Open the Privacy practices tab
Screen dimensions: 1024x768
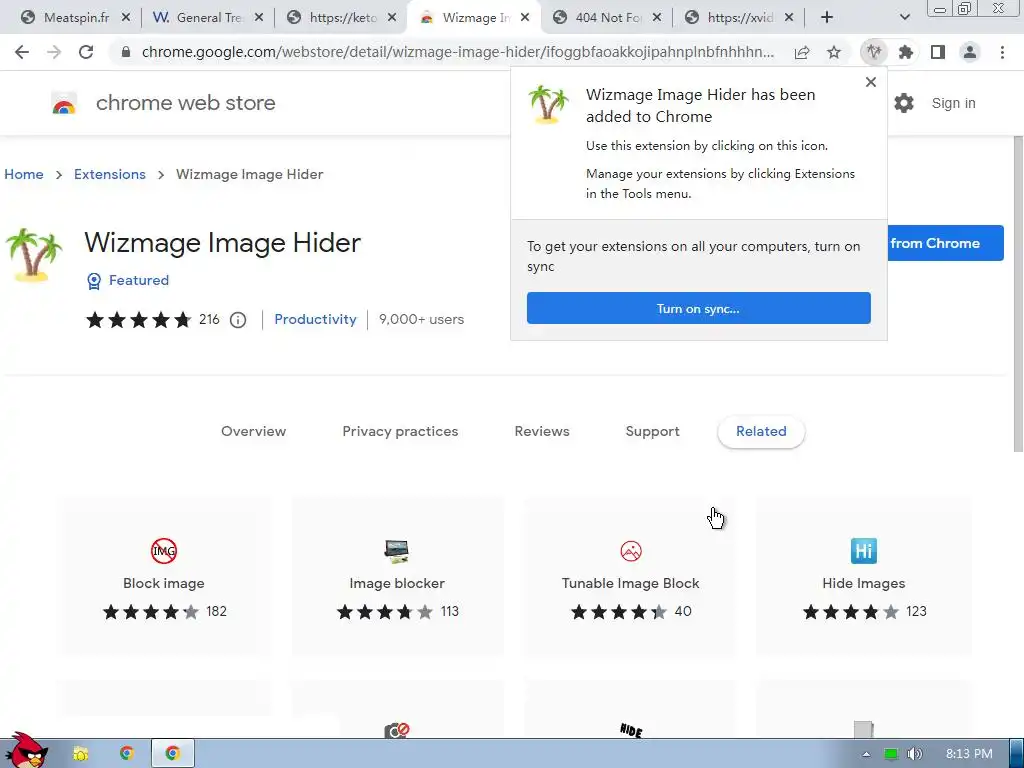(x=400, y=432)
